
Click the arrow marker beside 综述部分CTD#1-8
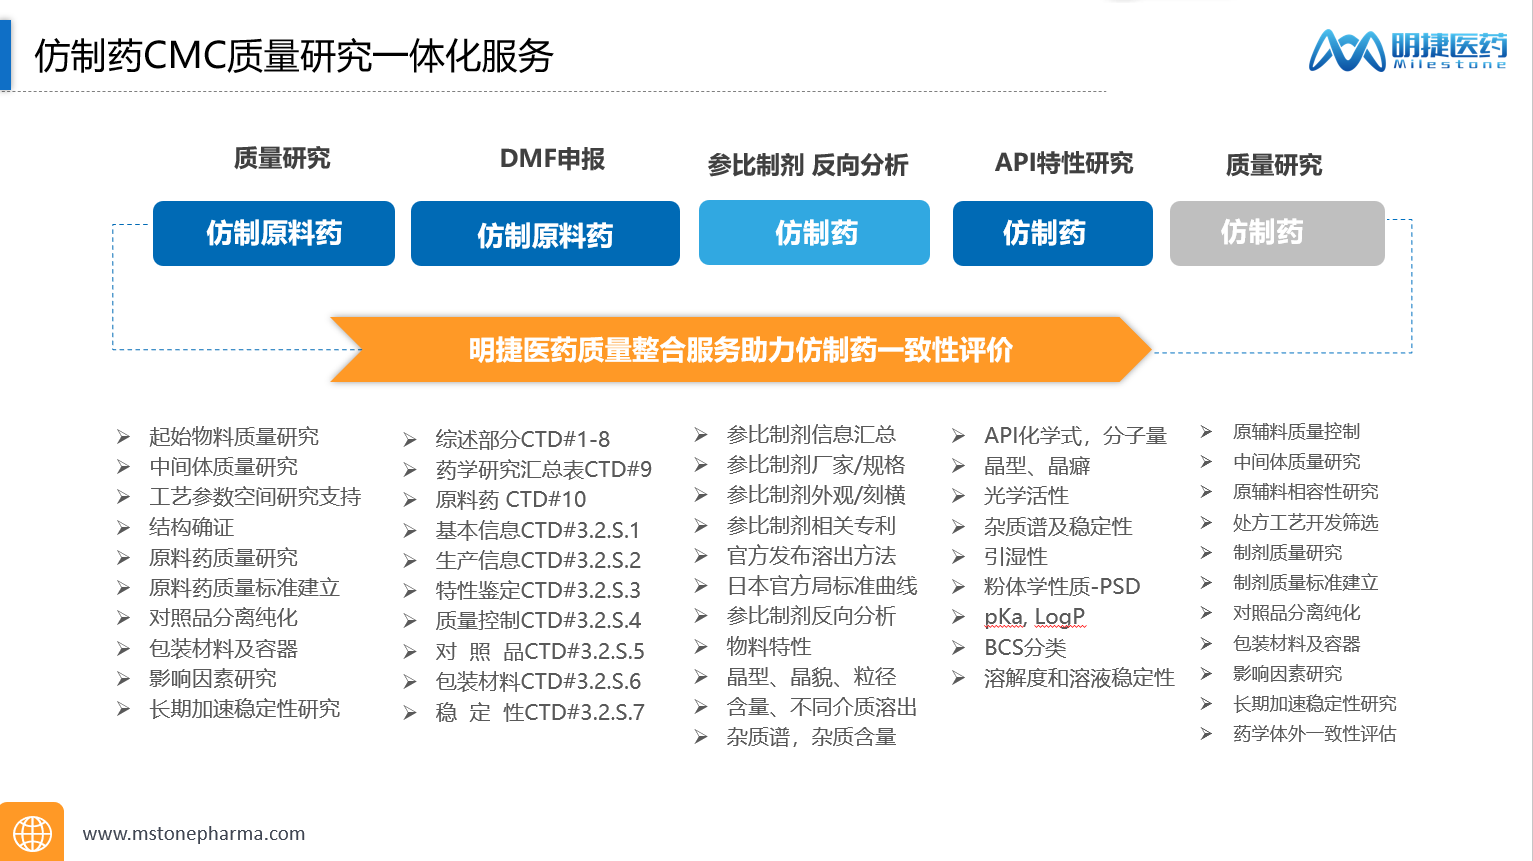click(411, 439)
